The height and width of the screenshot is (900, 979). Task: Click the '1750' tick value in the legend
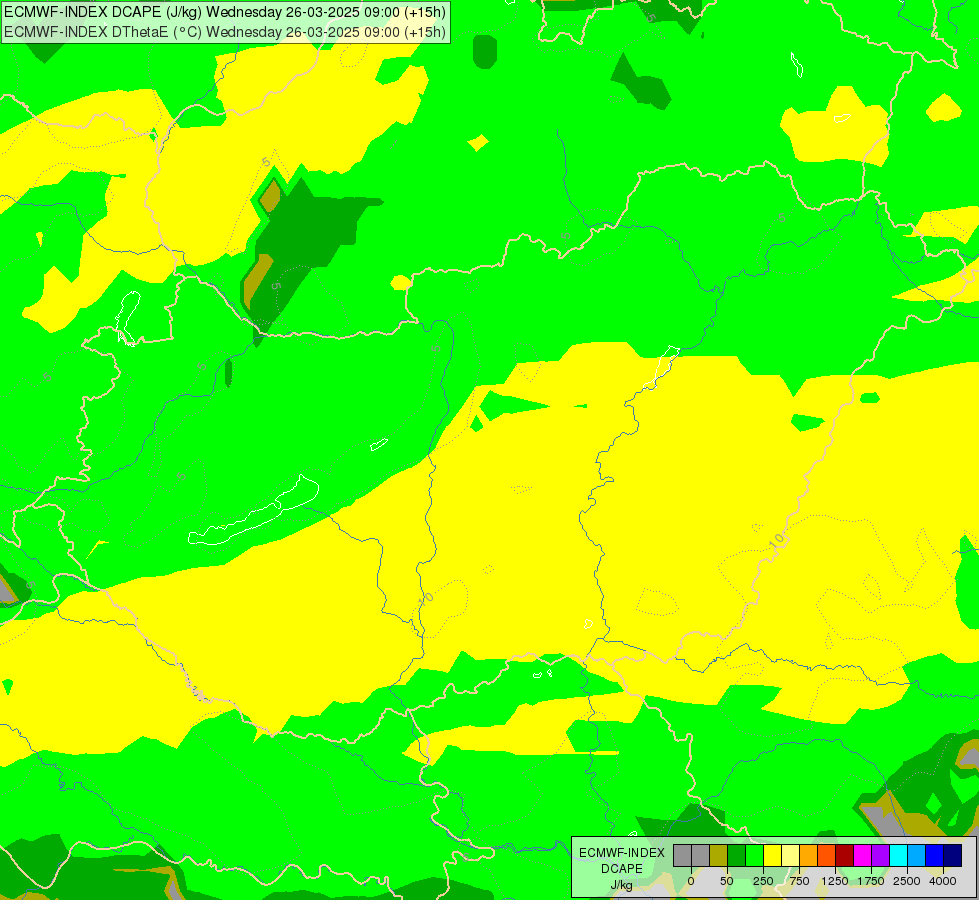[x=871, y=881]
